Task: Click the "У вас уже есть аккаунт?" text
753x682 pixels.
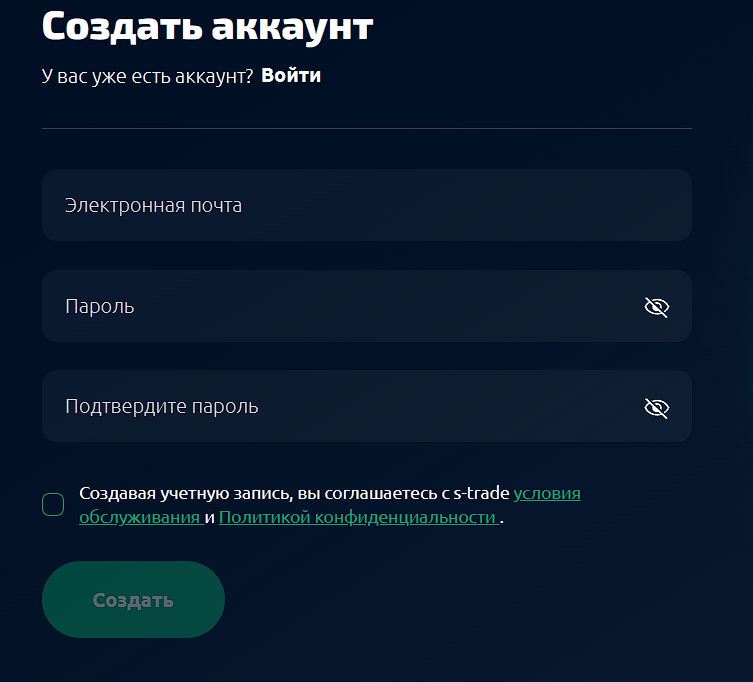Action: click(147, 75)
